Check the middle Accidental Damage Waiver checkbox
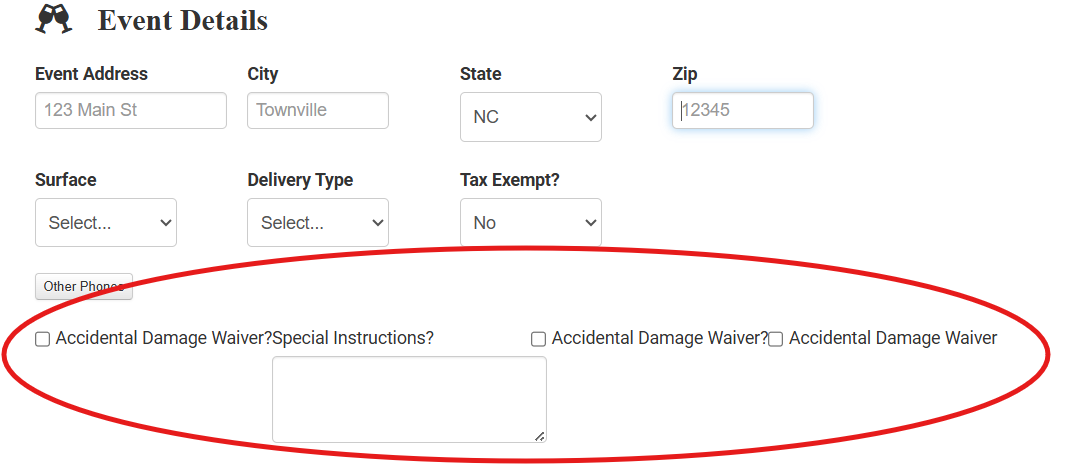Viewport: 1090px width, 472px height. (x=539, y=339)
